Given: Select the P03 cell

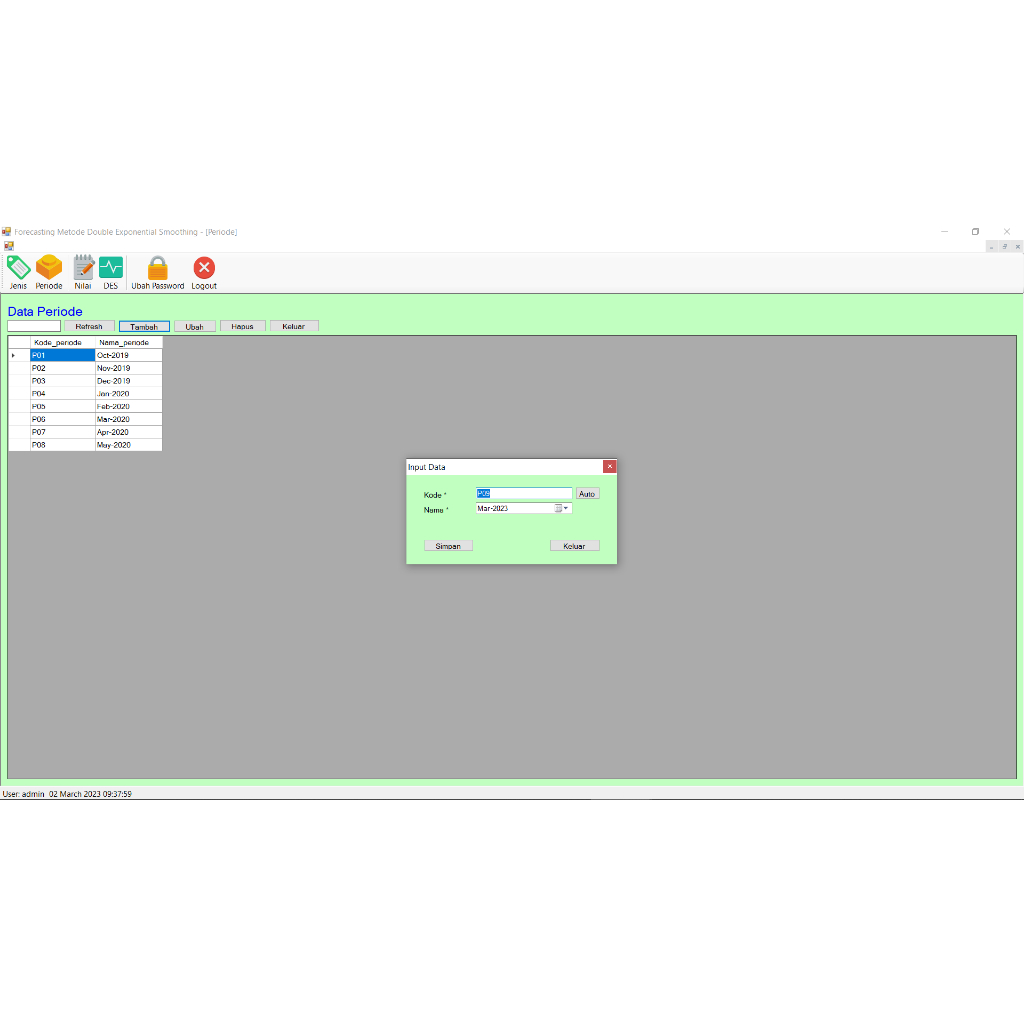Looking at the screenshot, I should coord(62,381).
